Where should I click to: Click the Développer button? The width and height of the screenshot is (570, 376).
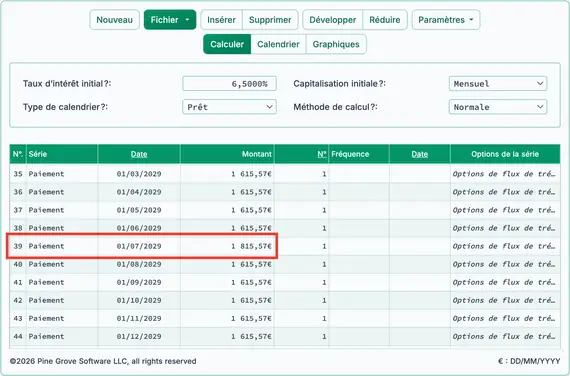point(333,20)
